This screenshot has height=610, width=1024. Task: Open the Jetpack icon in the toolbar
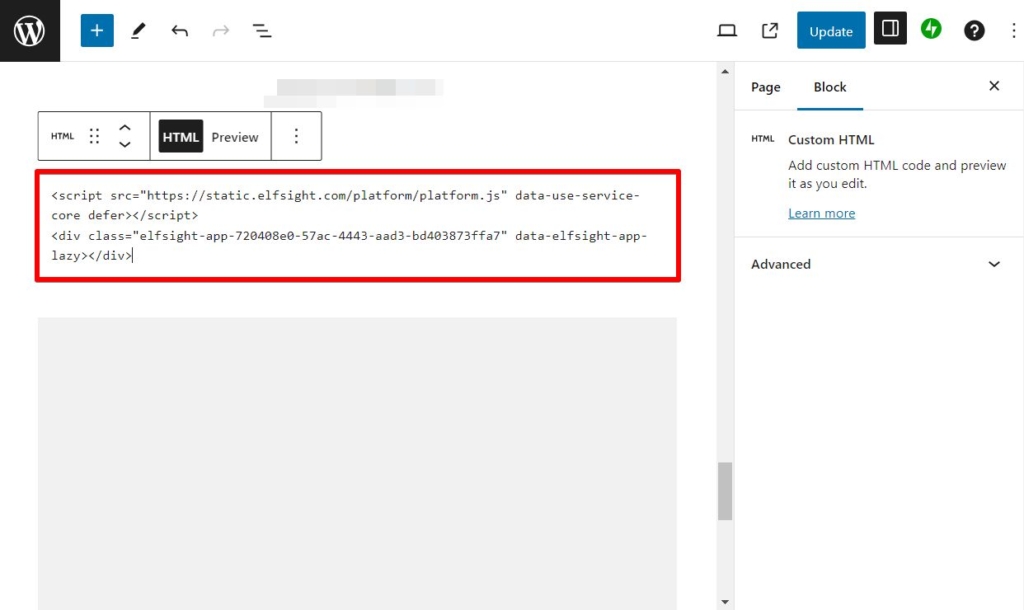[x=931, y=30]
